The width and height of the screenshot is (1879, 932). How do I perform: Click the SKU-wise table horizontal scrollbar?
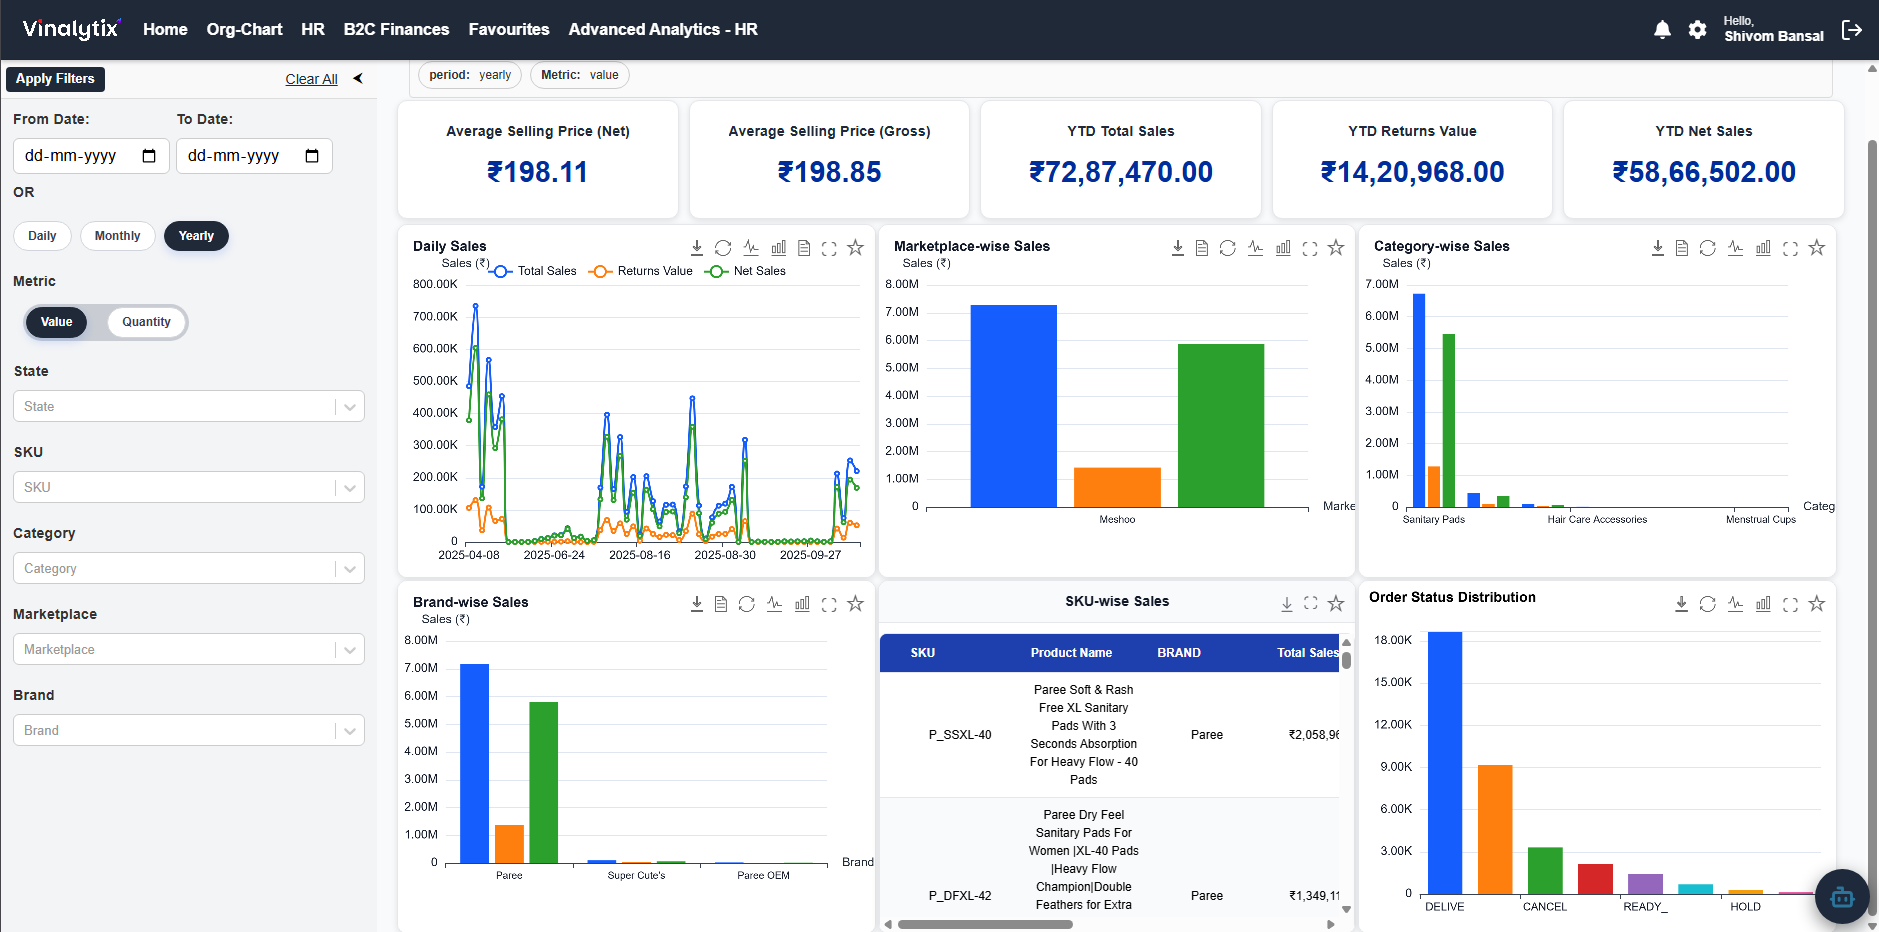(x=985, y=924)
